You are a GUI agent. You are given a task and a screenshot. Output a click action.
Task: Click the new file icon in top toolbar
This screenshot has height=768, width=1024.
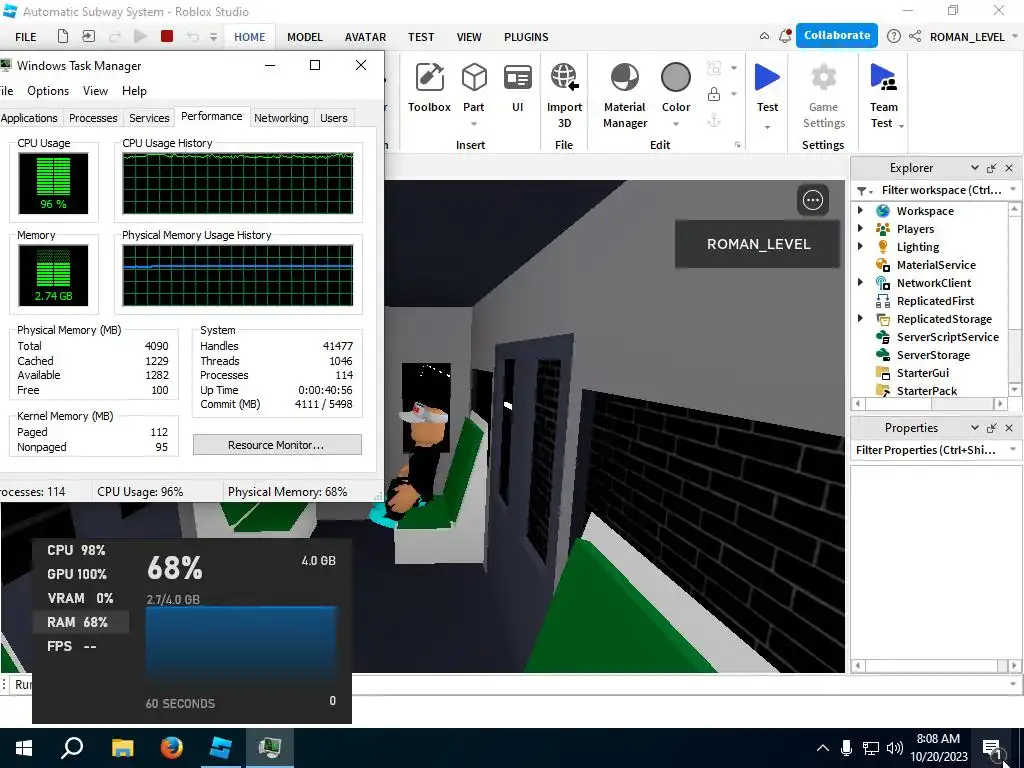[63, 37]
